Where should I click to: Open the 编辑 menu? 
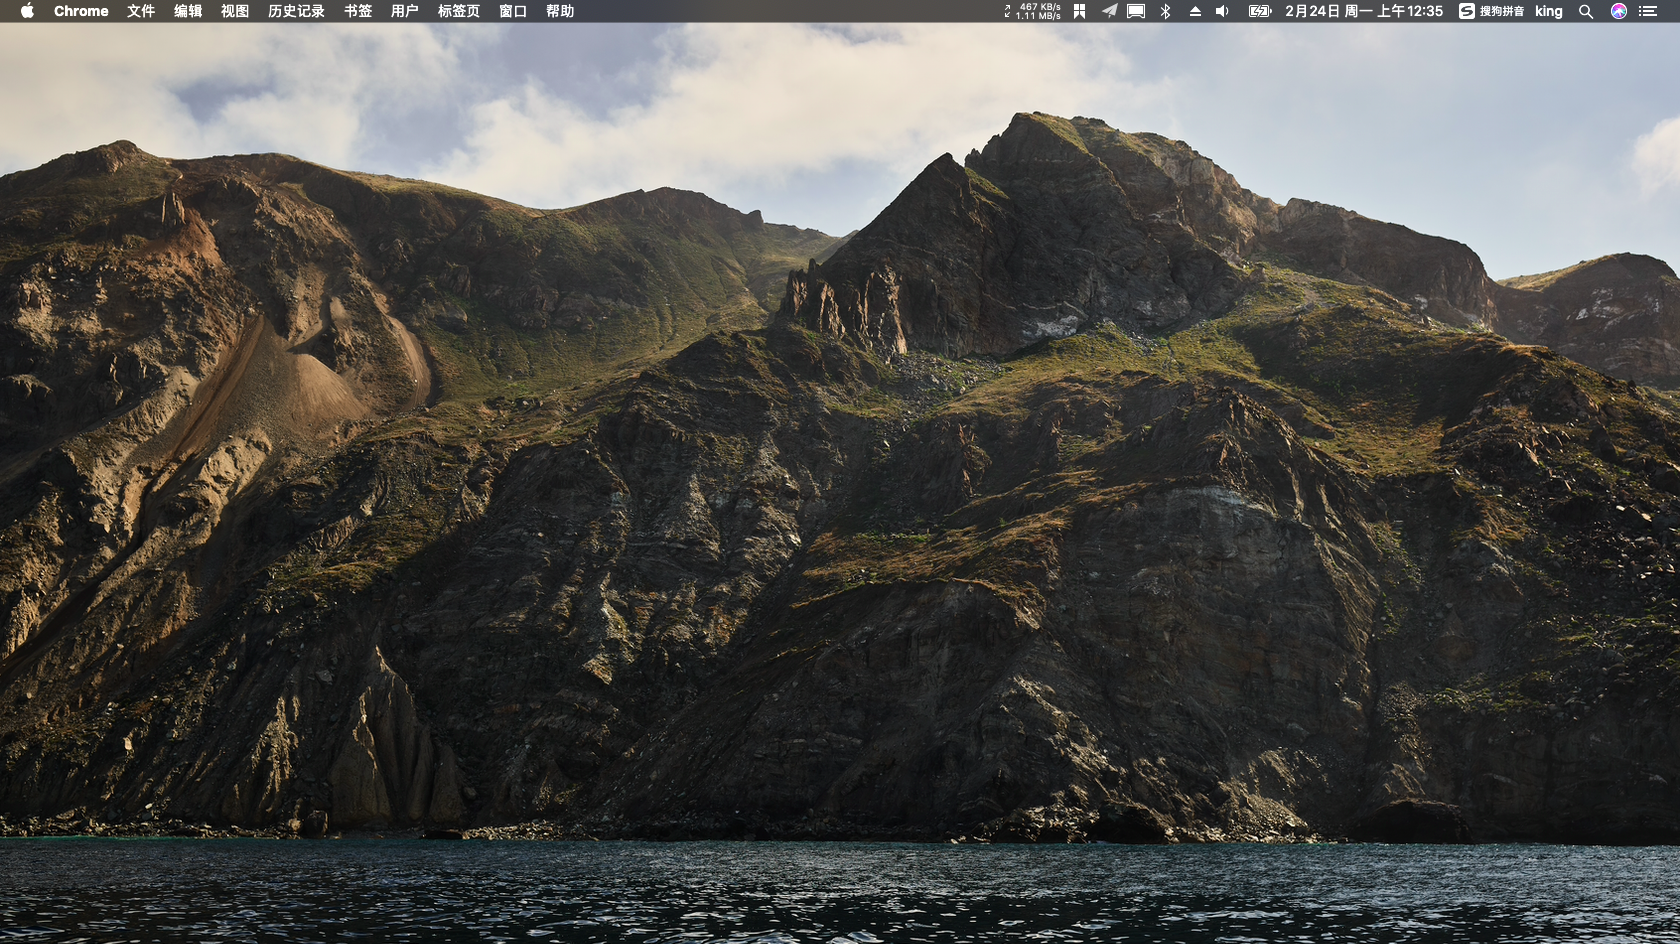188,11
